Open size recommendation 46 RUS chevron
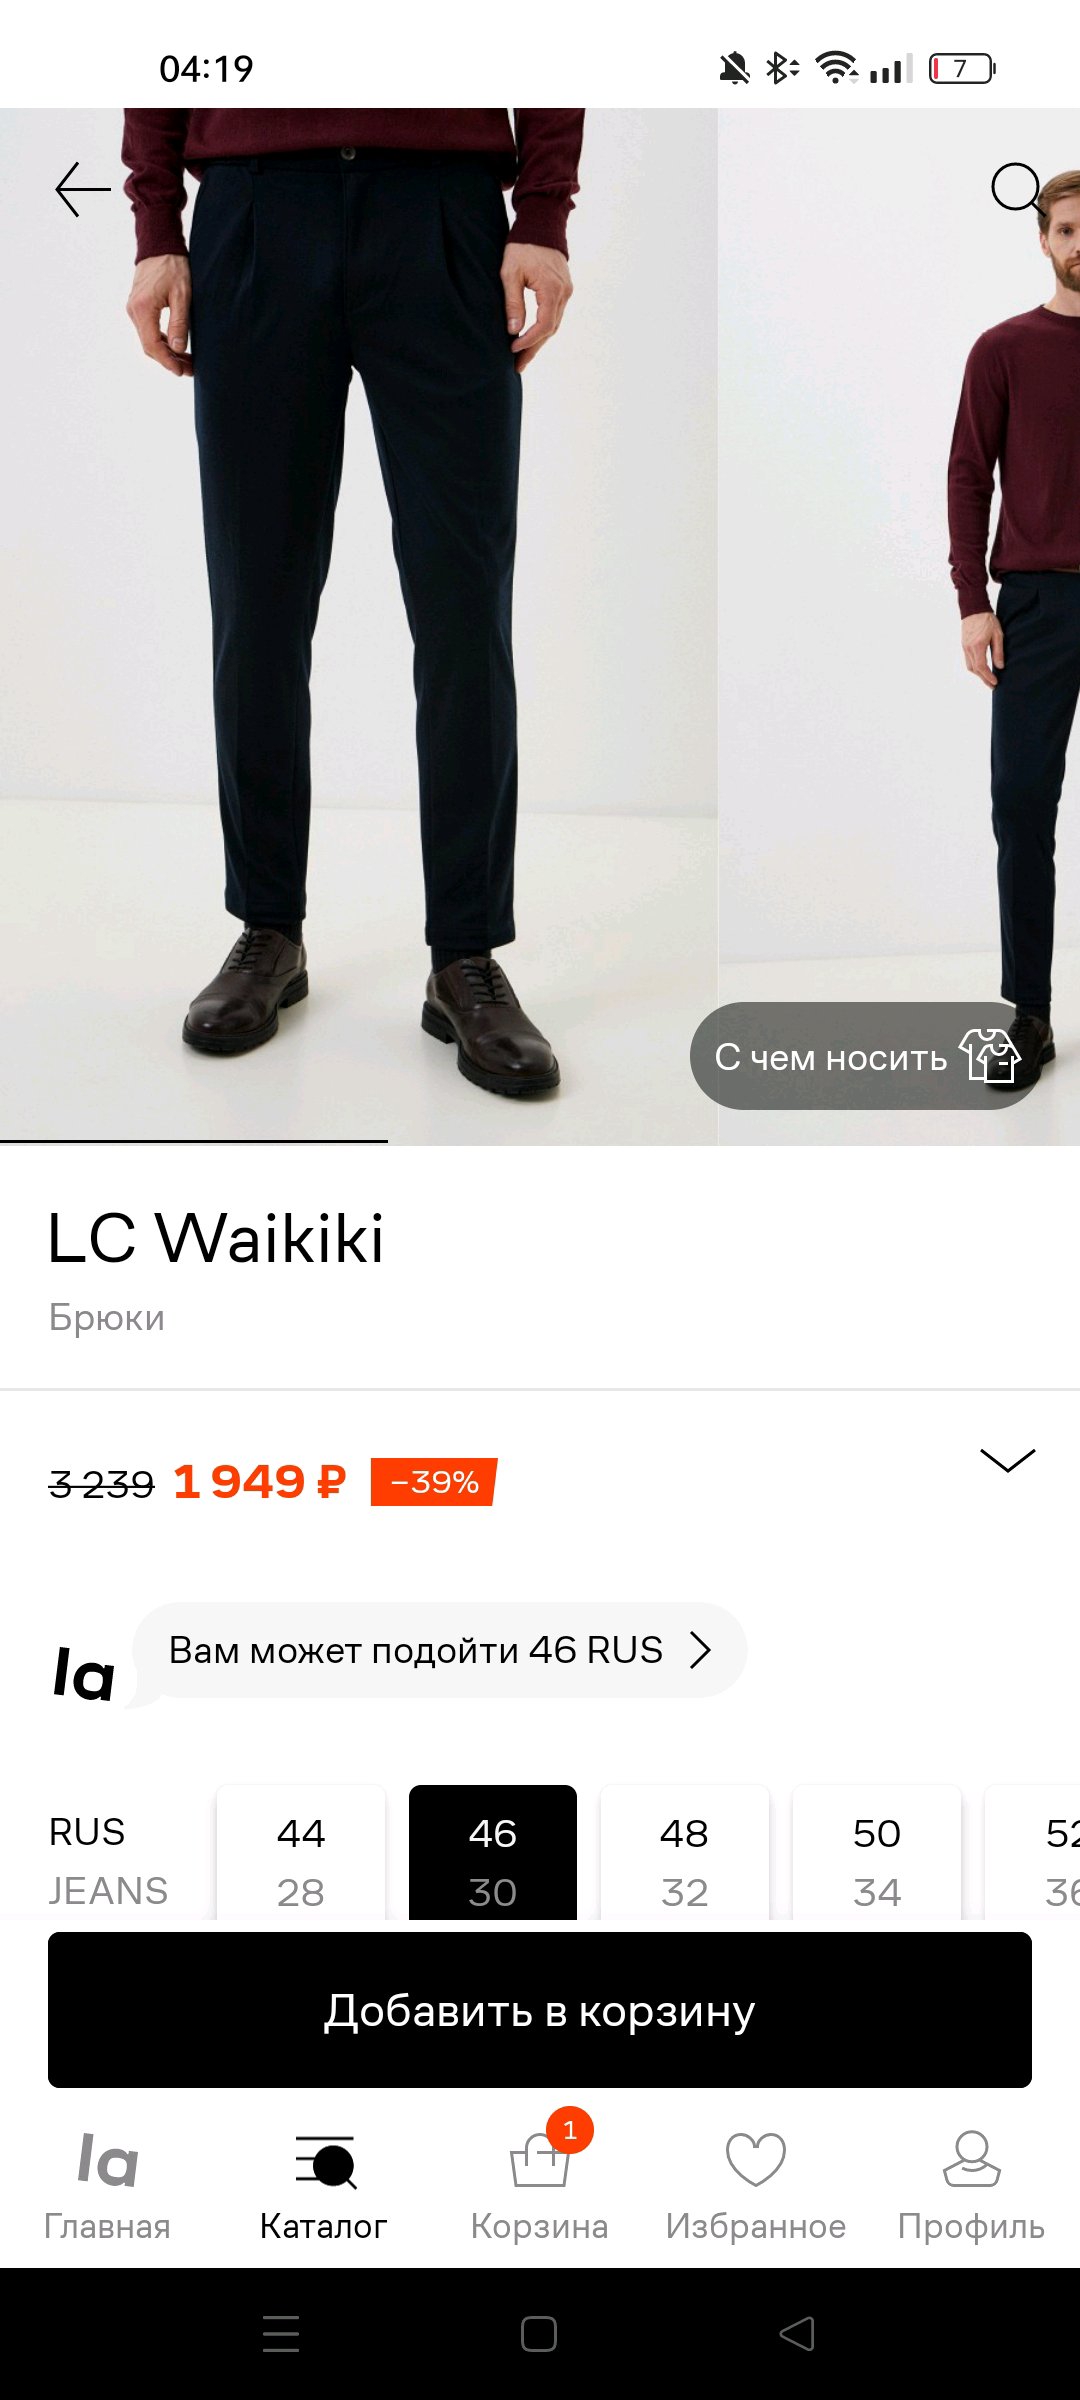 point(701,1650)
